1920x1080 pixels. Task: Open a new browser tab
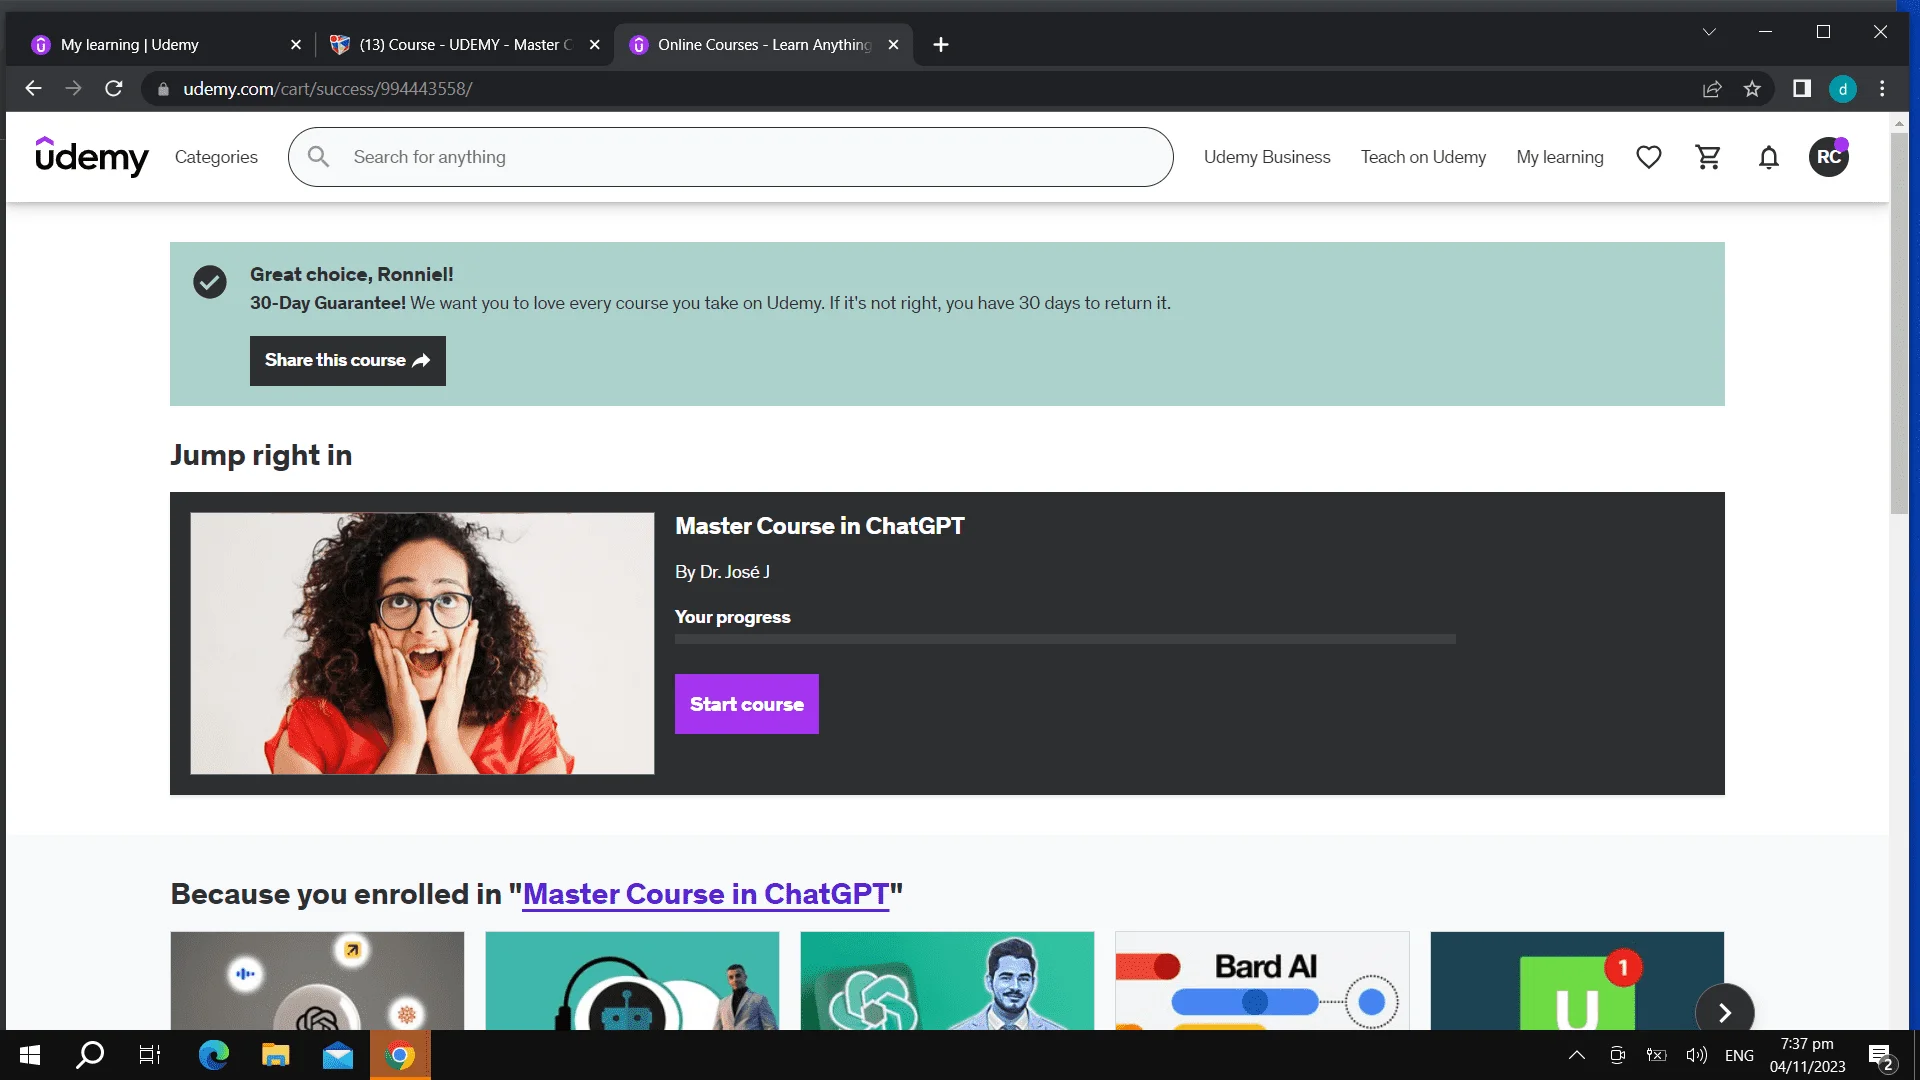point(941,45)
